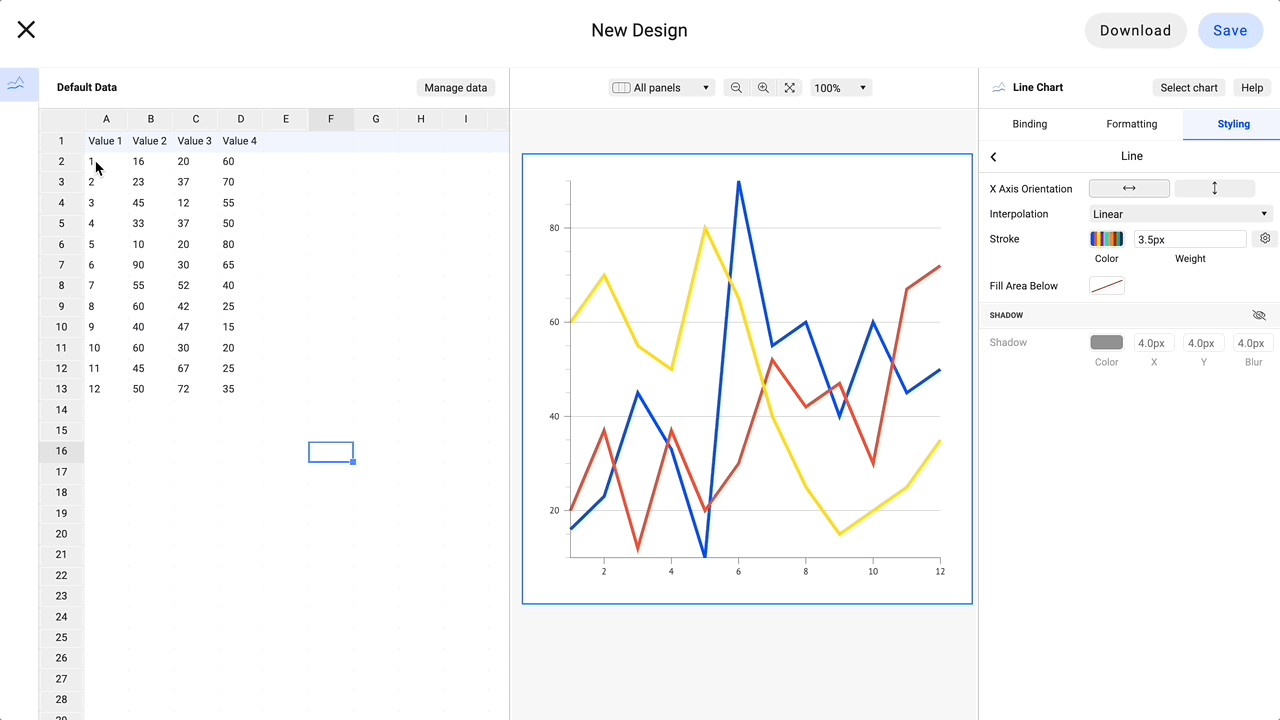Zoom in using the magnifier plus icon
Screen dimensions: 1280x720
click(763, 87)
